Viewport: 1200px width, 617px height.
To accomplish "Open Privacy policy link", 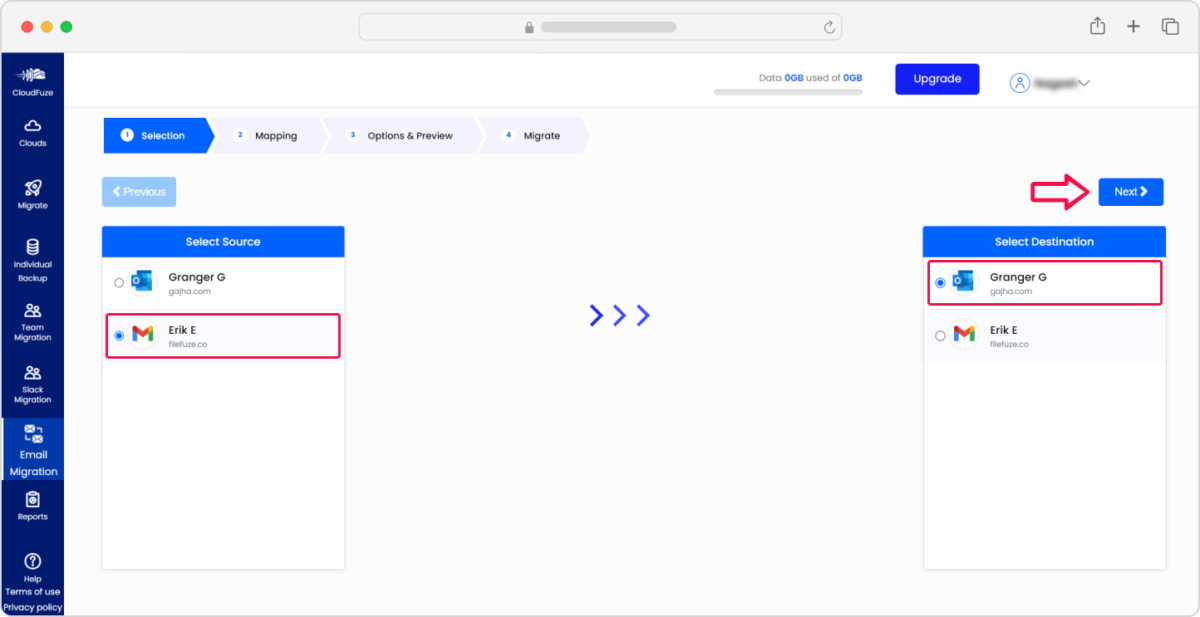I will coord(32,607).
